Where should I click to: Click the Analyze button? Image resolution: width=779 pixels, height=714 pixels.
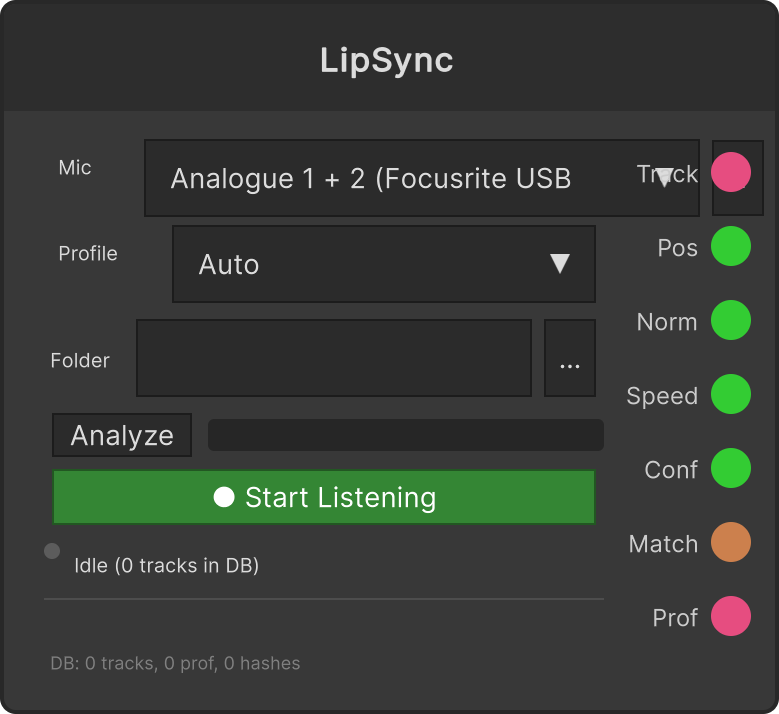pyautogui.click(x=122, y=435)
